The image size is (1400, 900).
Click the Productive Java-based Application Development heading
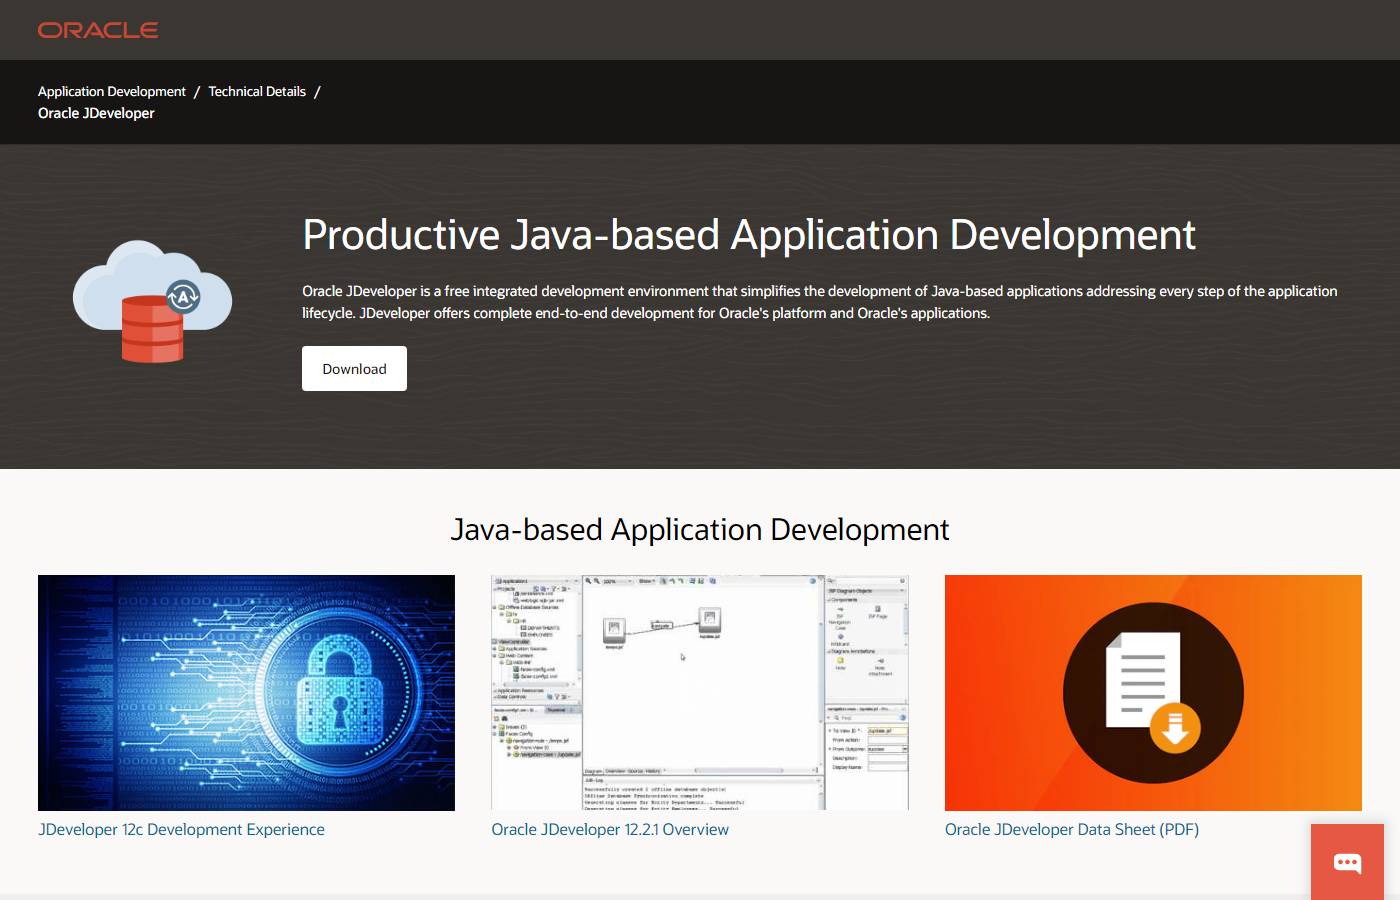click(x=749, y=235)
